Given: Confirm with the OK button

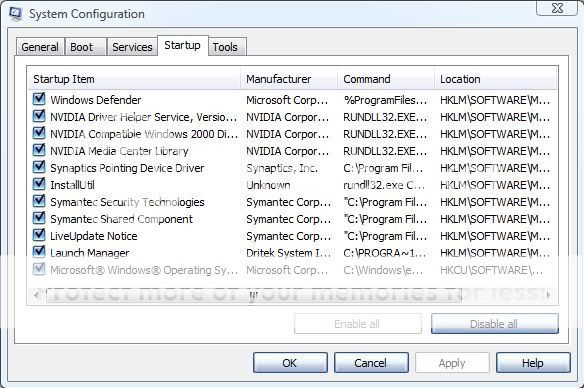Looking at the screenshot, I should tap(290, 363).
